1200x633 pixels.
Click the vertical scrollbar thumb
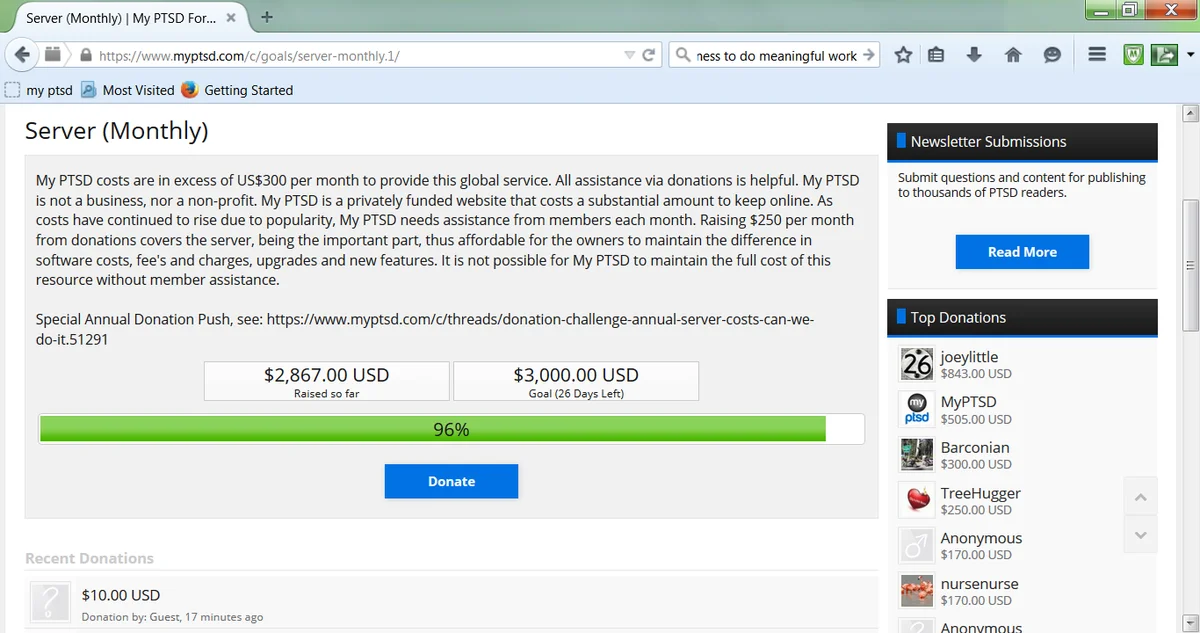[1190, 265]
